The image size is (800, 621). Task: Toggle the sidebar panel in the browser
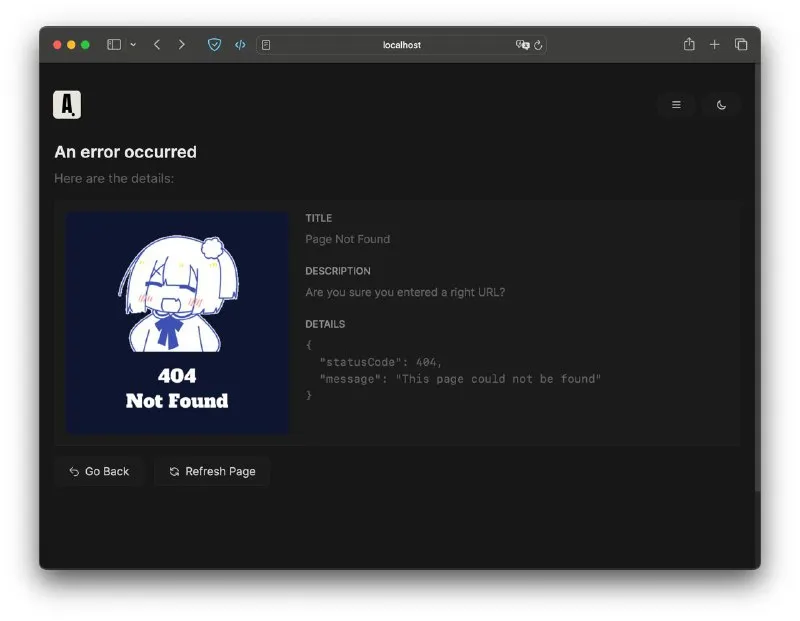(113, 44)
